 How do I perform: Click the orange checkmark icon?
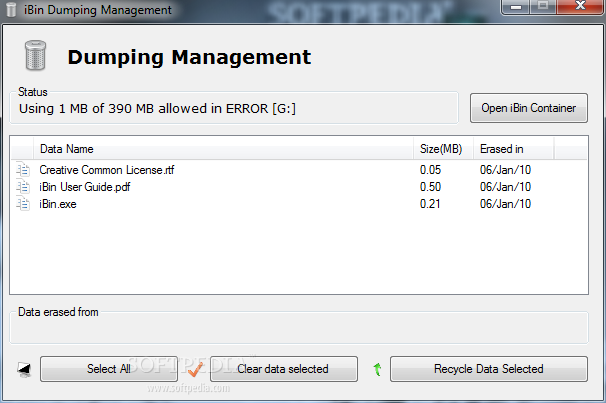[194, 369]
